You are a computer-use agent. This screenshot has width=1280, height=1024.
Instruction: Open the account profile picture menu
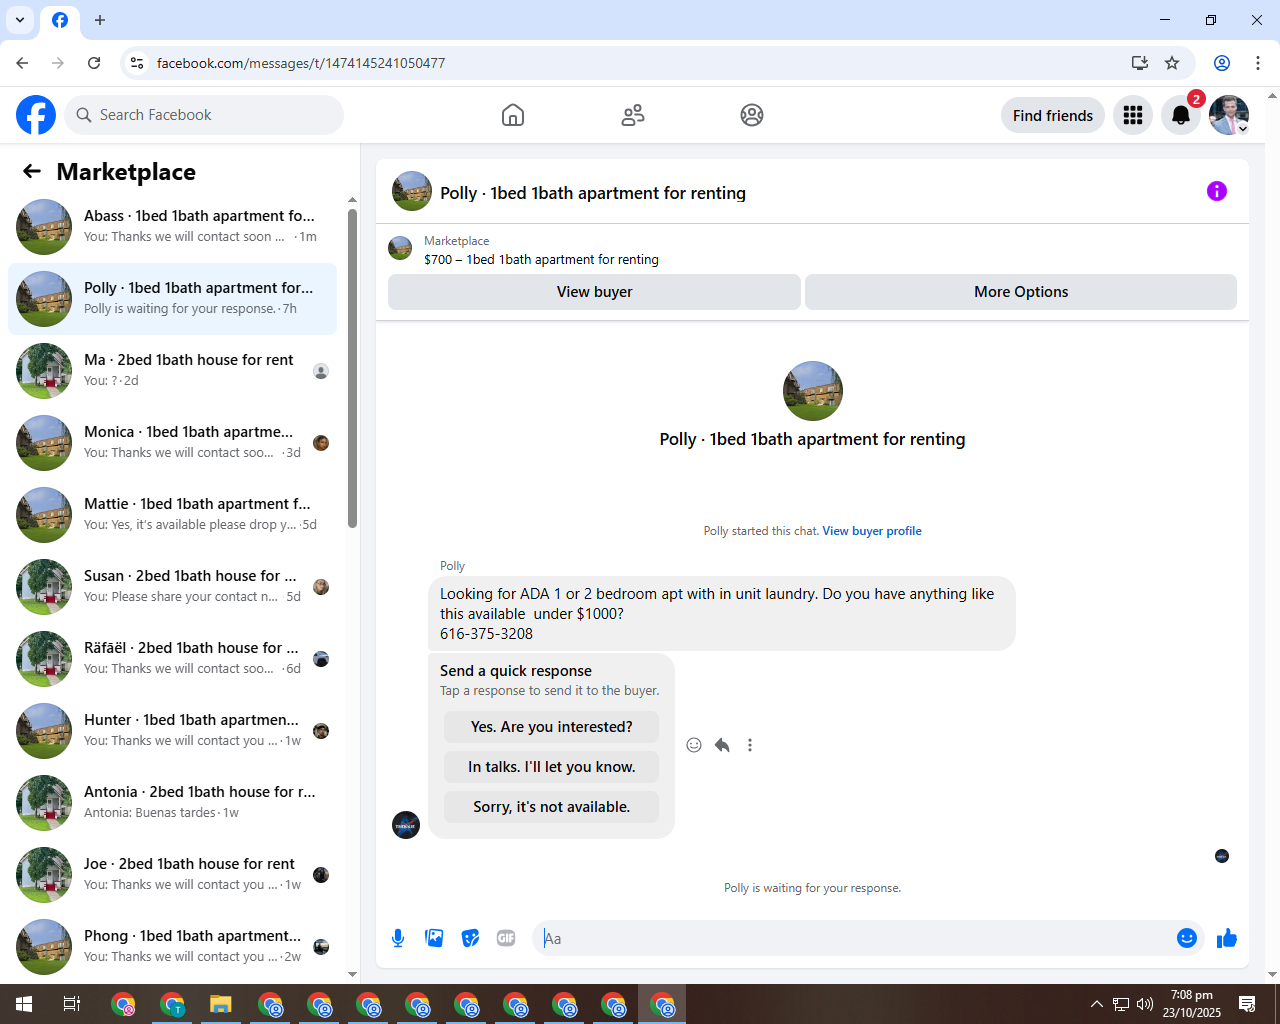pyautogui.click(x=1229, y=115)
